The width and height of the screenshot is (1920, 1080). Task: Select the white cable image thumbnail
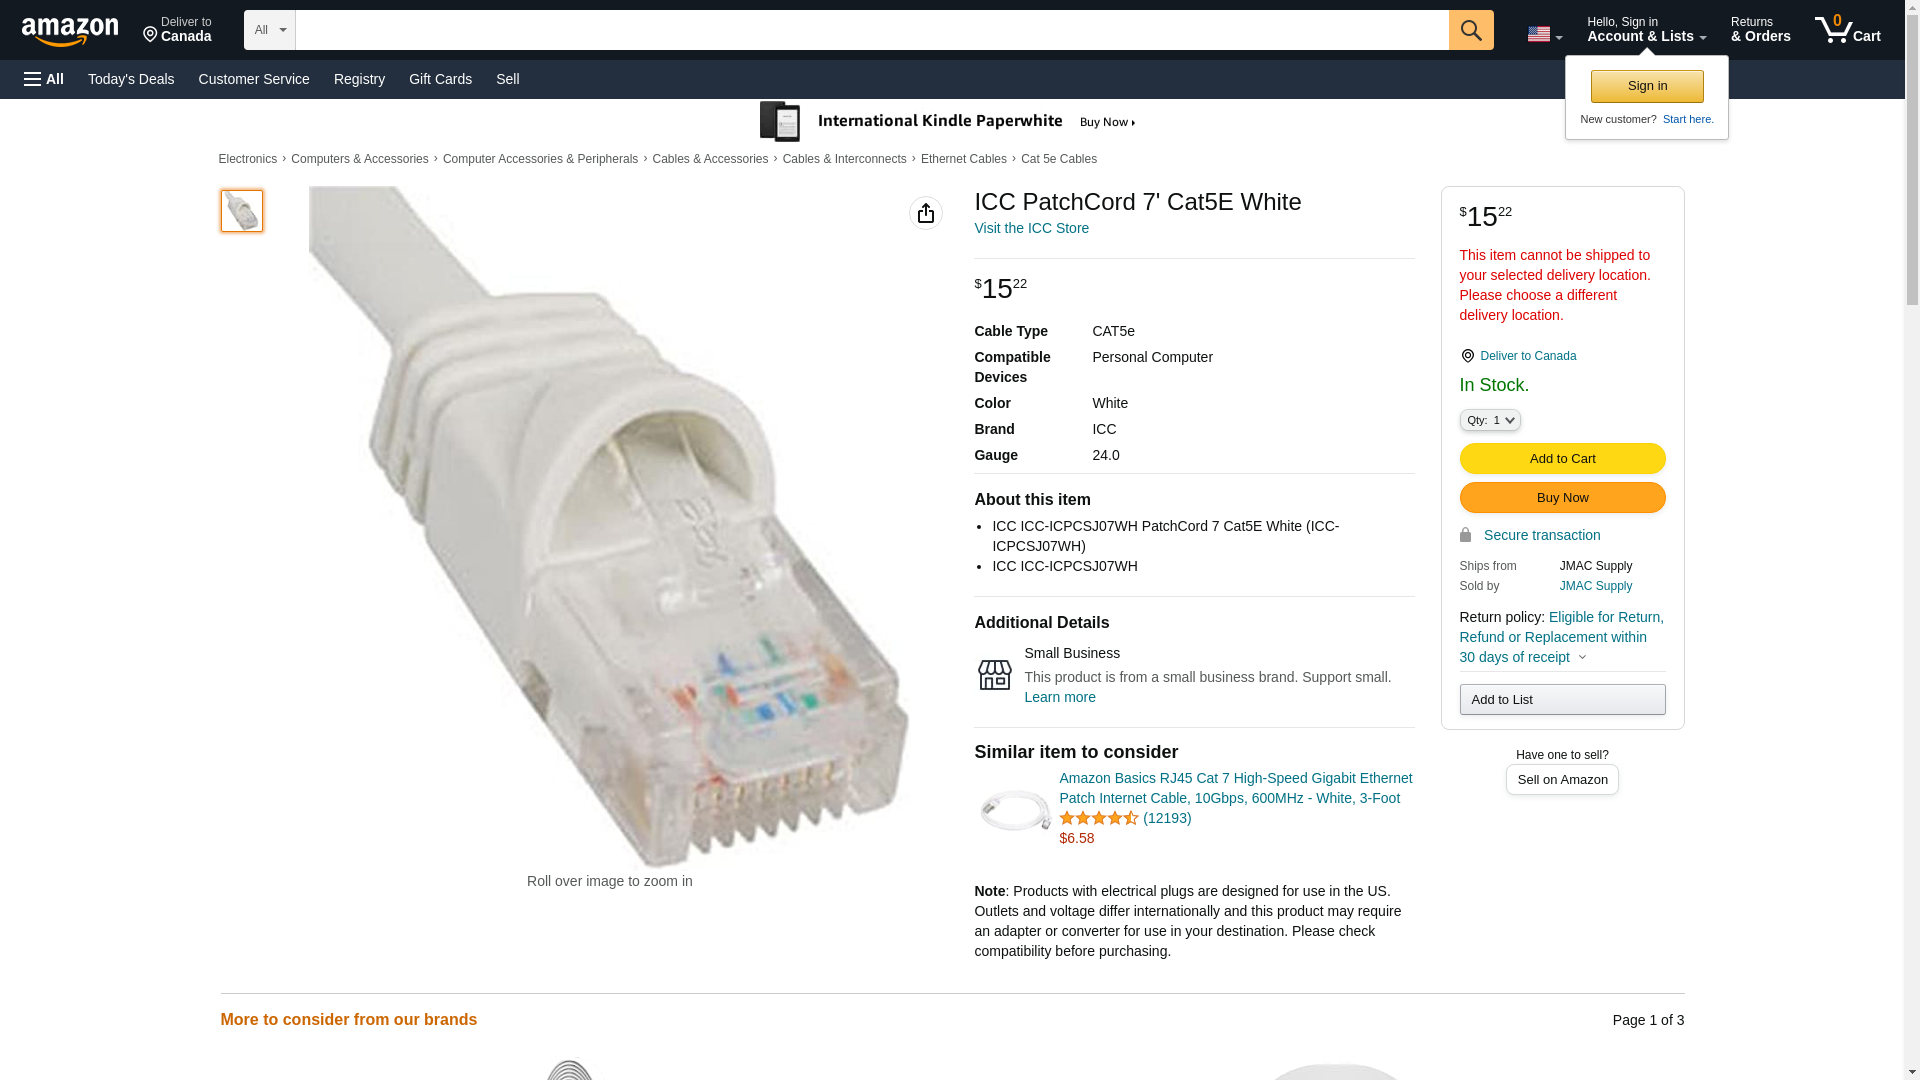pyautogui.click(x=242, y=211)
